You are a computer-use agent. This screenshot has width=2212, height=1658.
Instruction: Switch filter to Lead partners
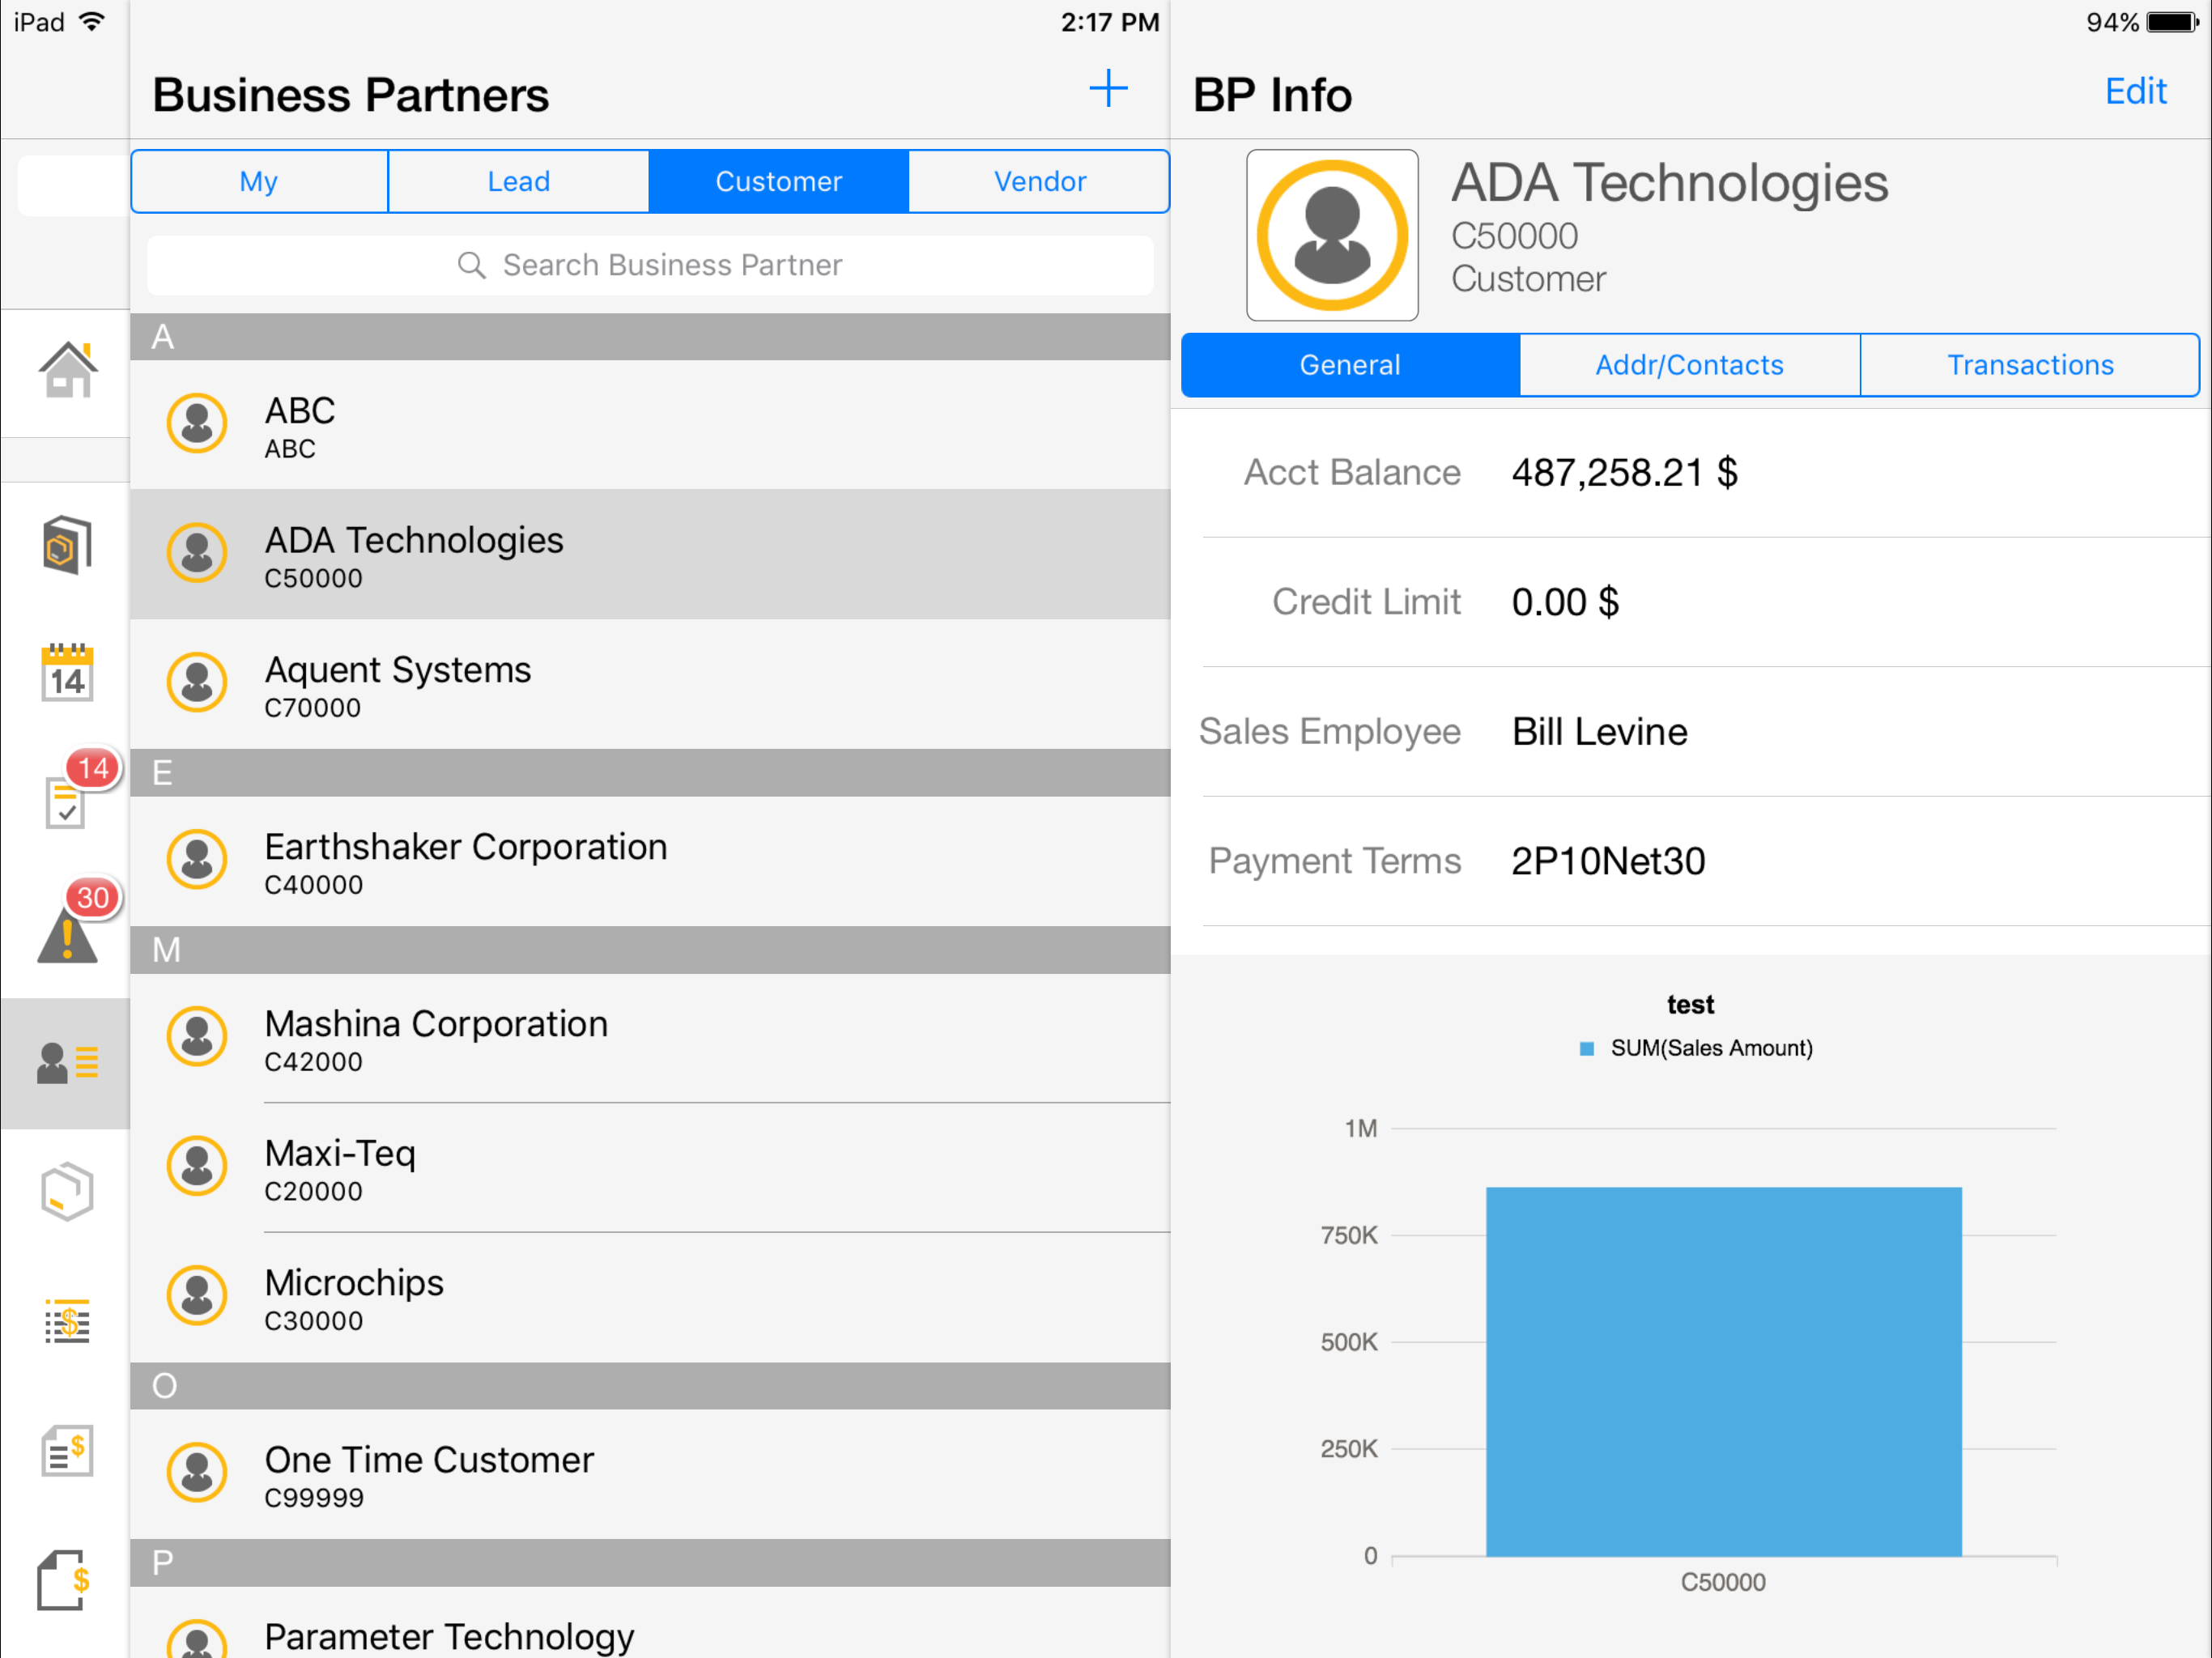(x=518, y=181)
